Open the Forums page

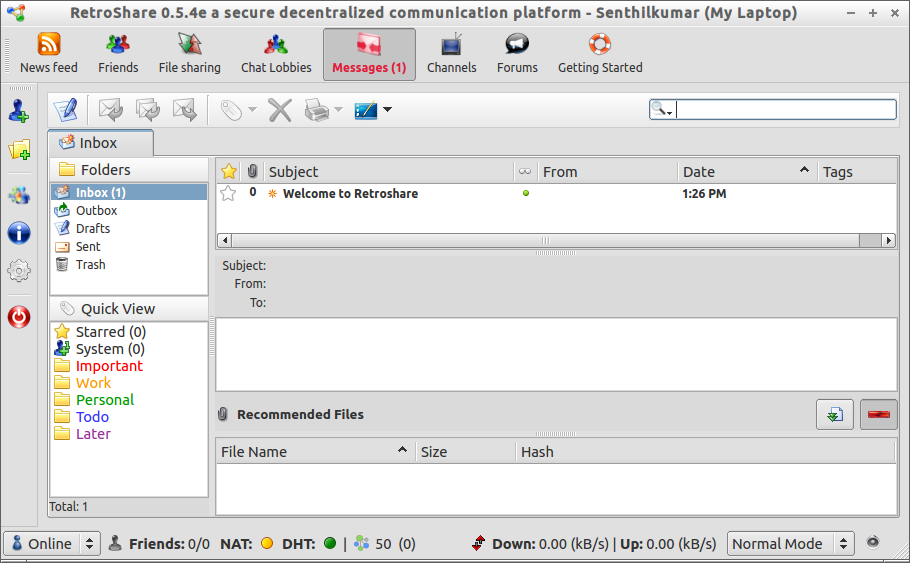[x=517, y=55]
